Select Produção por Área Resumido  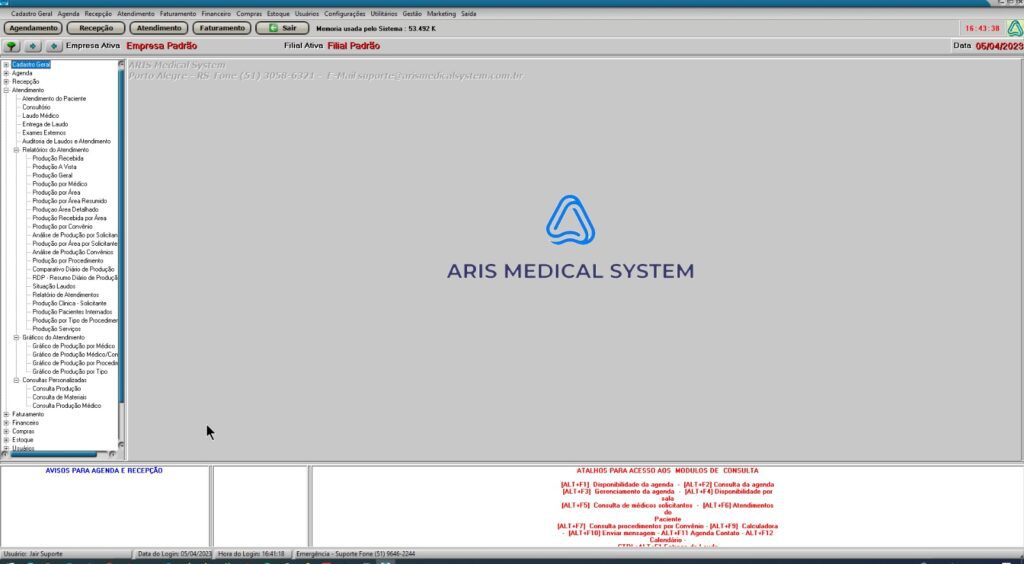point(70,201)
